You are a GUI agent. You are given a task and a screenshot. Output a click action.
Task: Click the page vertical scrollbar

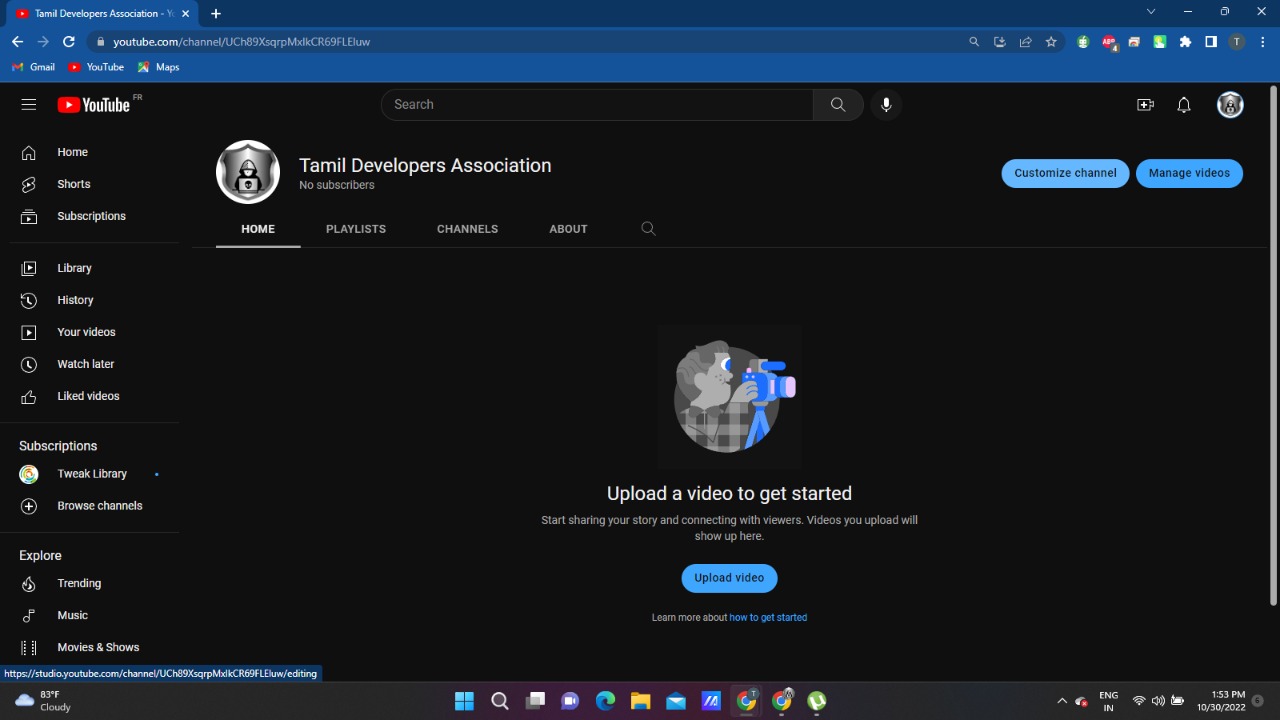(x=1273, y=345)
